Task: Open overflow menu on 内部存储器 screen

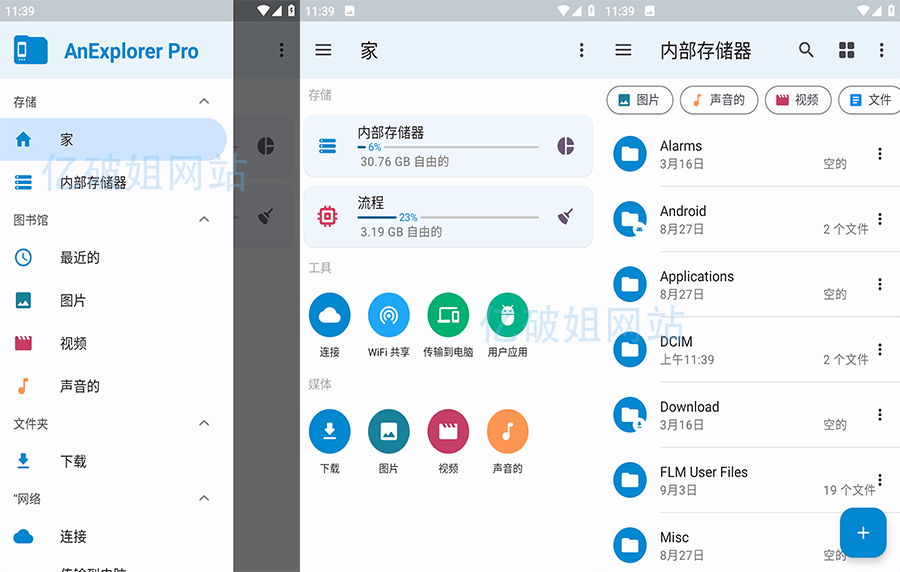Action: coord(882,50)
